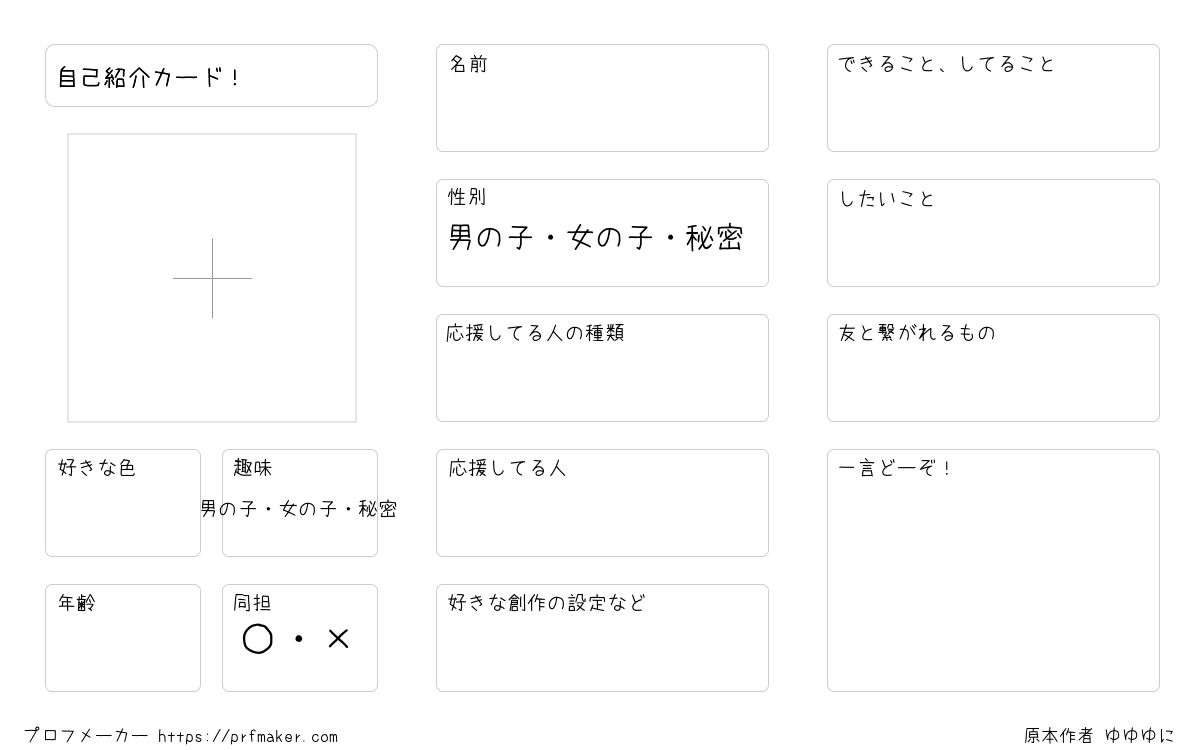Click the 好きな色 field
This screenshot has width=1200, height=750.
[x=123, y=503]
